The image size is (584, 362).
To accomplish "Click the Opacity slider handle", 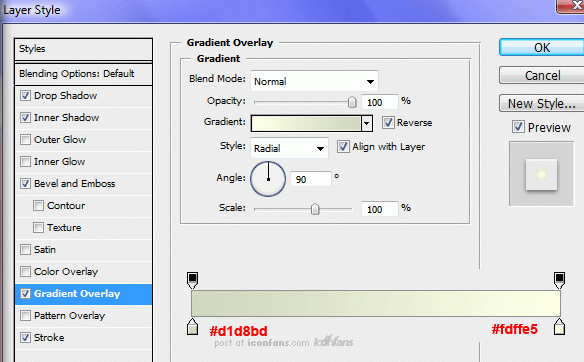I will pyautogui.click(x=352, y=102).
